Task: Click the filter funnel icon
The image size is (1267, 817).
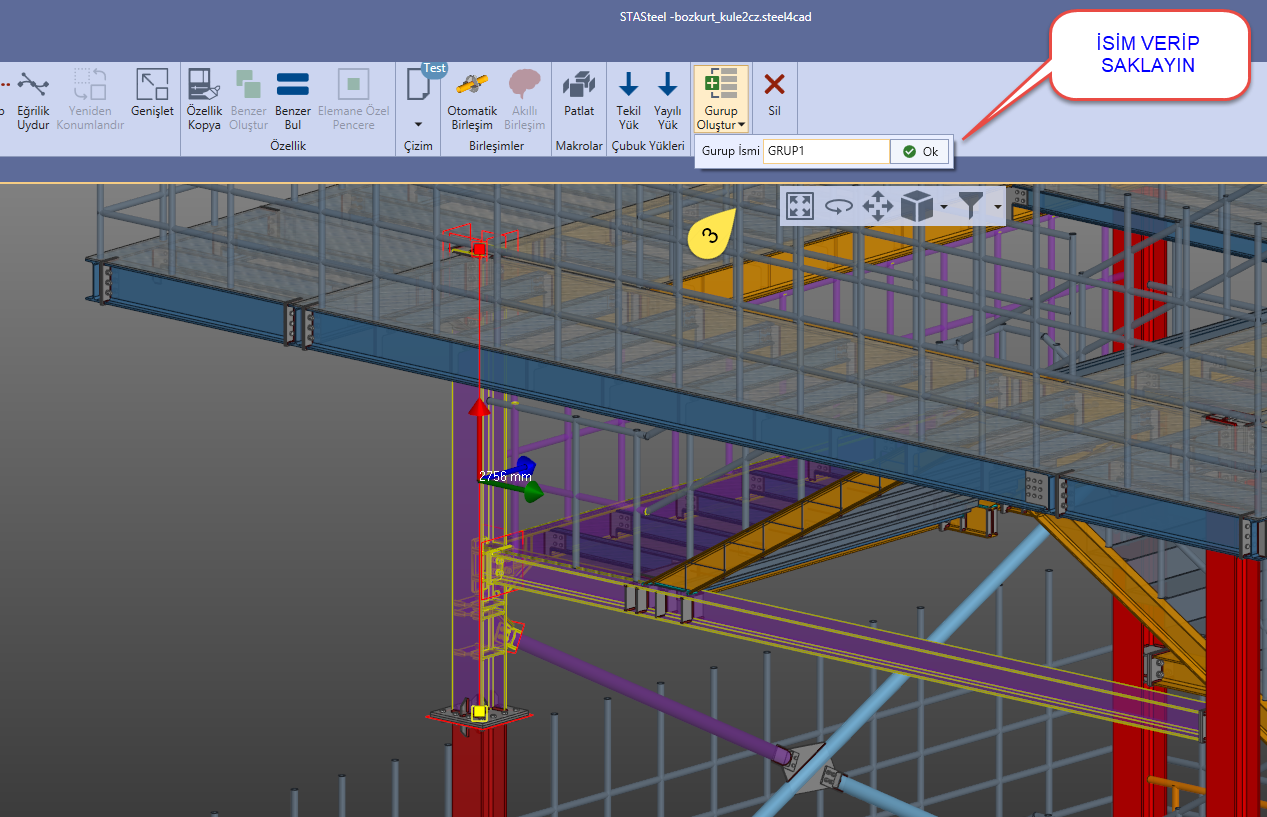Action: pyautogui.click(x=971, y=206)
